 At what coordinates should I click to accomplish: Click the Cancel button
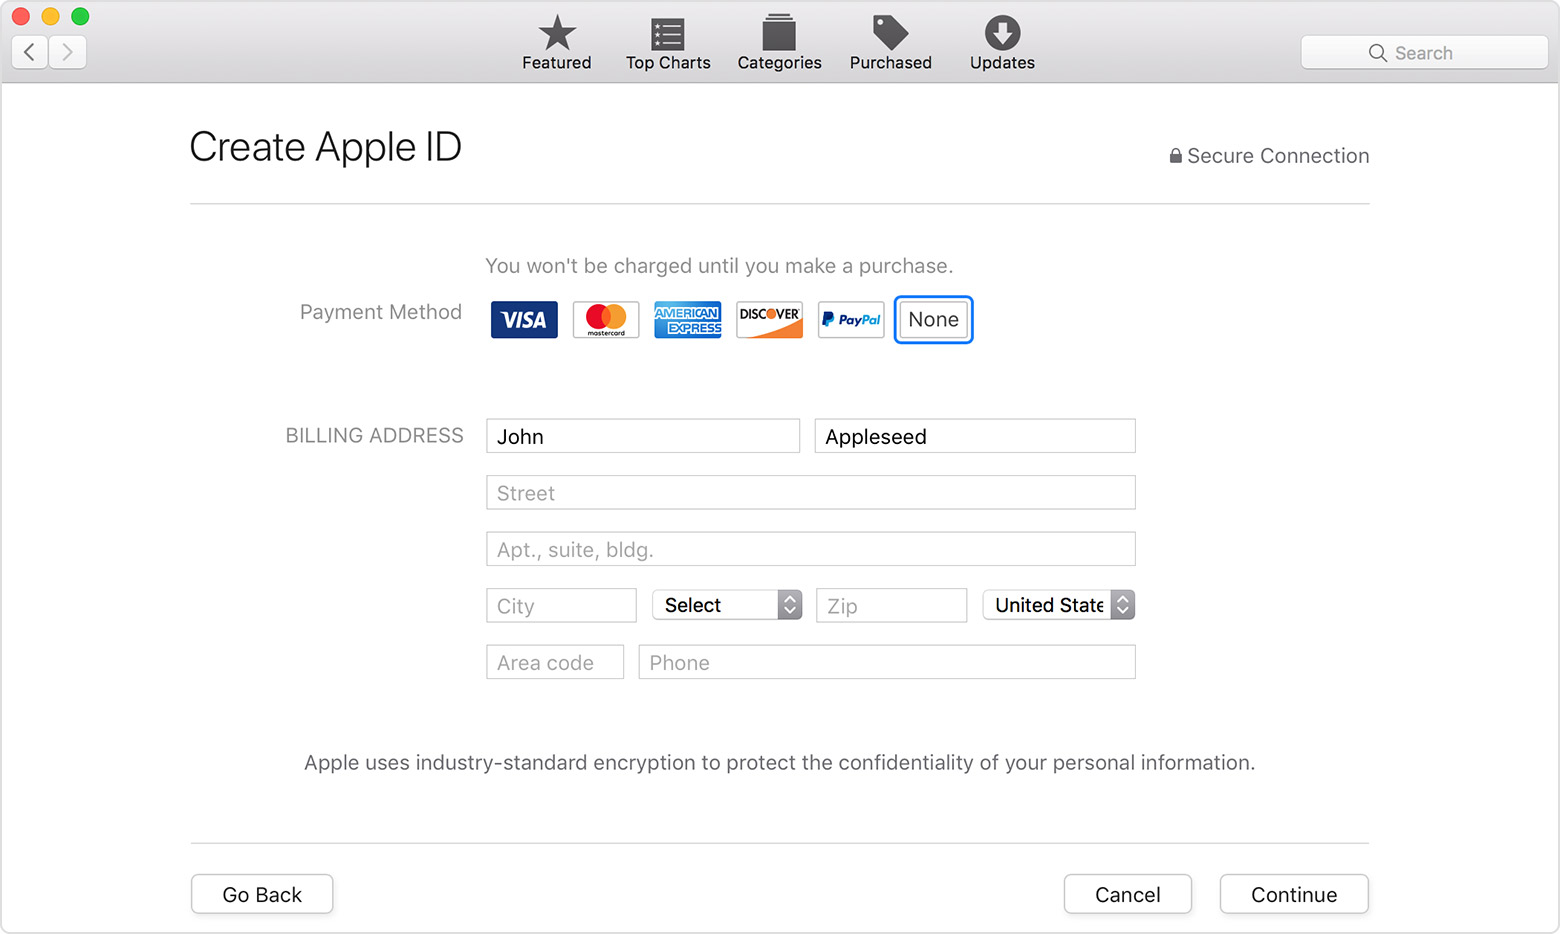[x=1128, y=894]
